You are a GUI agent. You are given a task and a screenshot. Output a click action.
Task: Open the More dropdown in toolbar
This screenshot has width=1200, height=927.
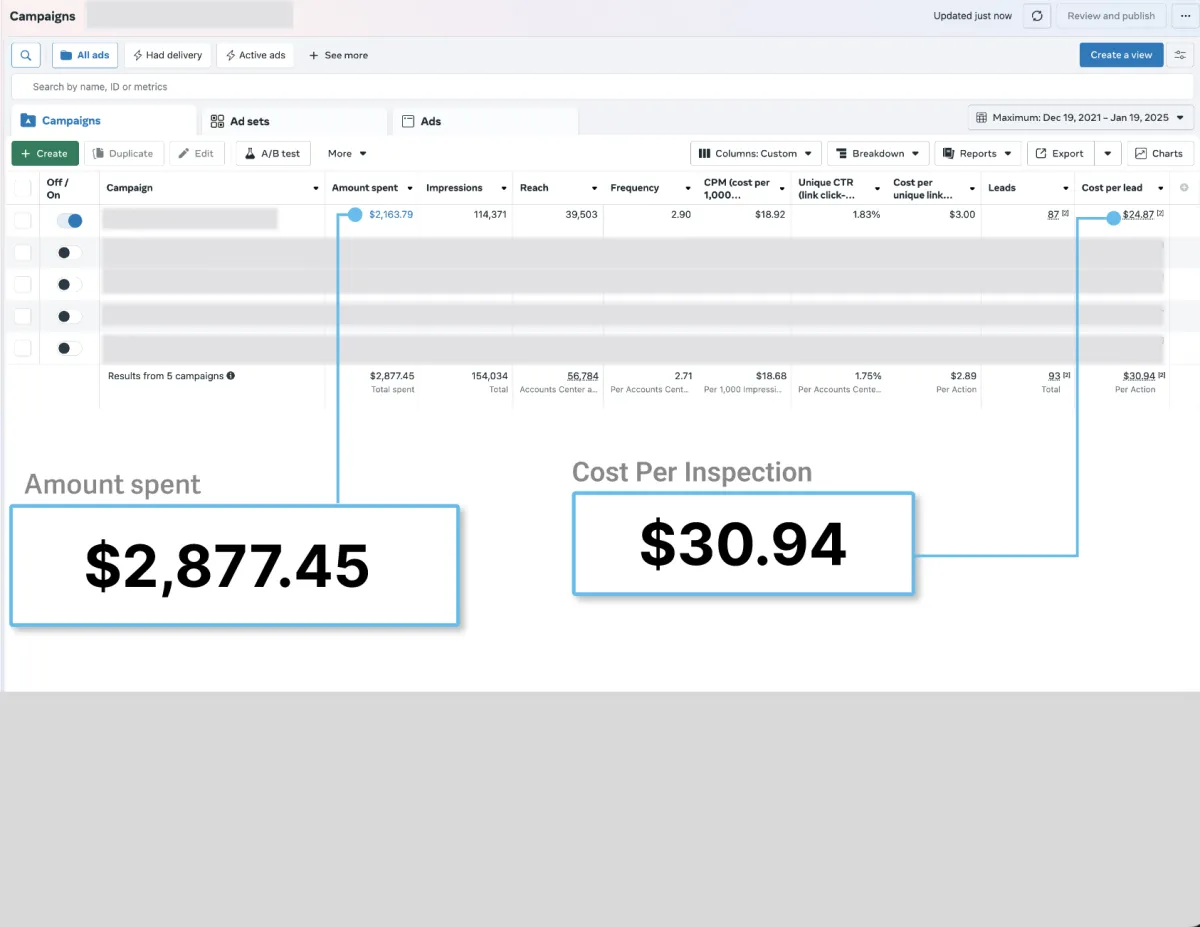[347, 153]
